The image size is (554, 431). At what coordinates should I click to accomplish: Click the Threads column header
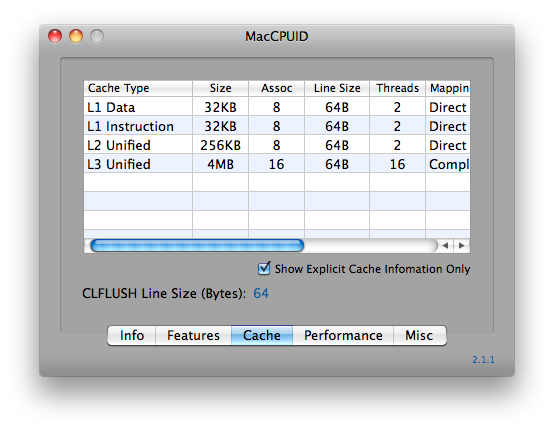[x=397, y=88]
